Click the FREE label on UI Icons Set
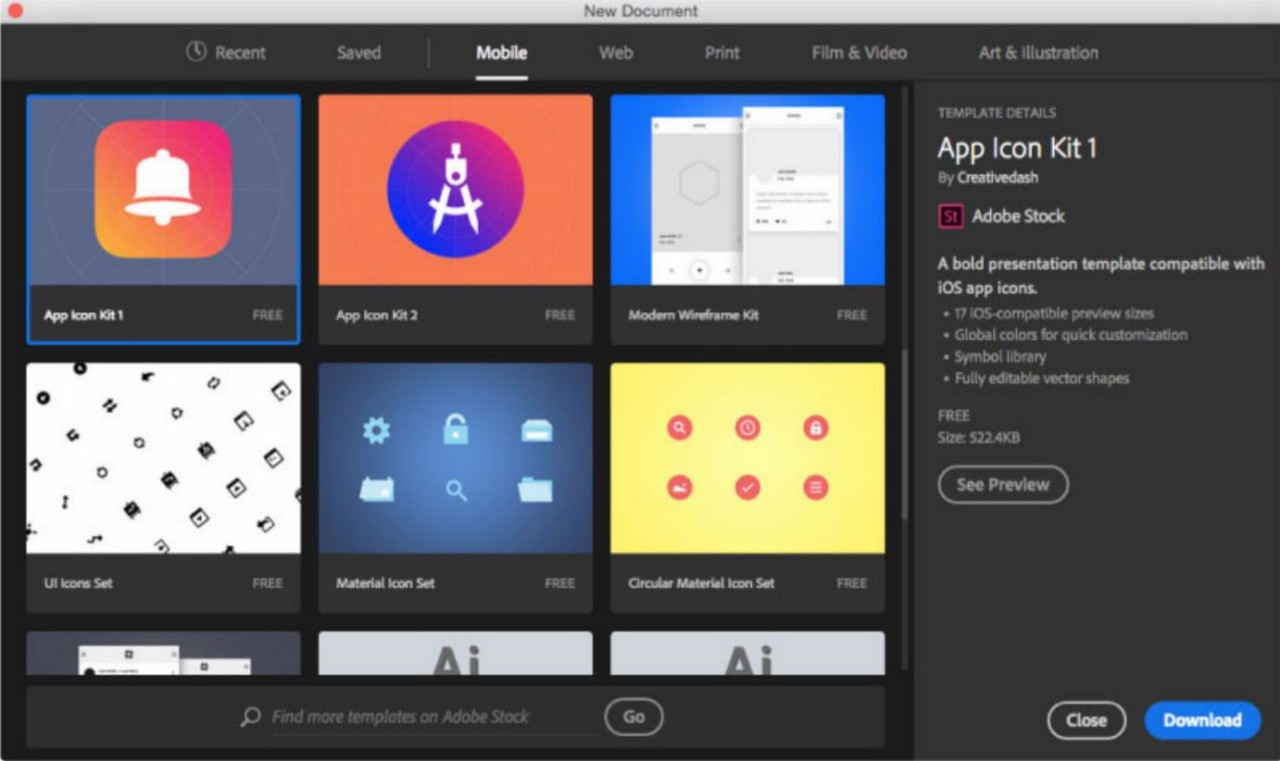This screenshot has width=1280, height=761. coord(268,583)
